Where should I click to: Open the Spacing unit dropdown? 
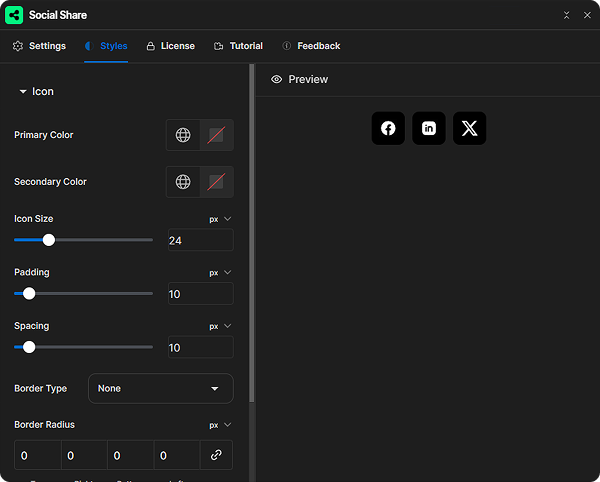(x=220, y=326)
